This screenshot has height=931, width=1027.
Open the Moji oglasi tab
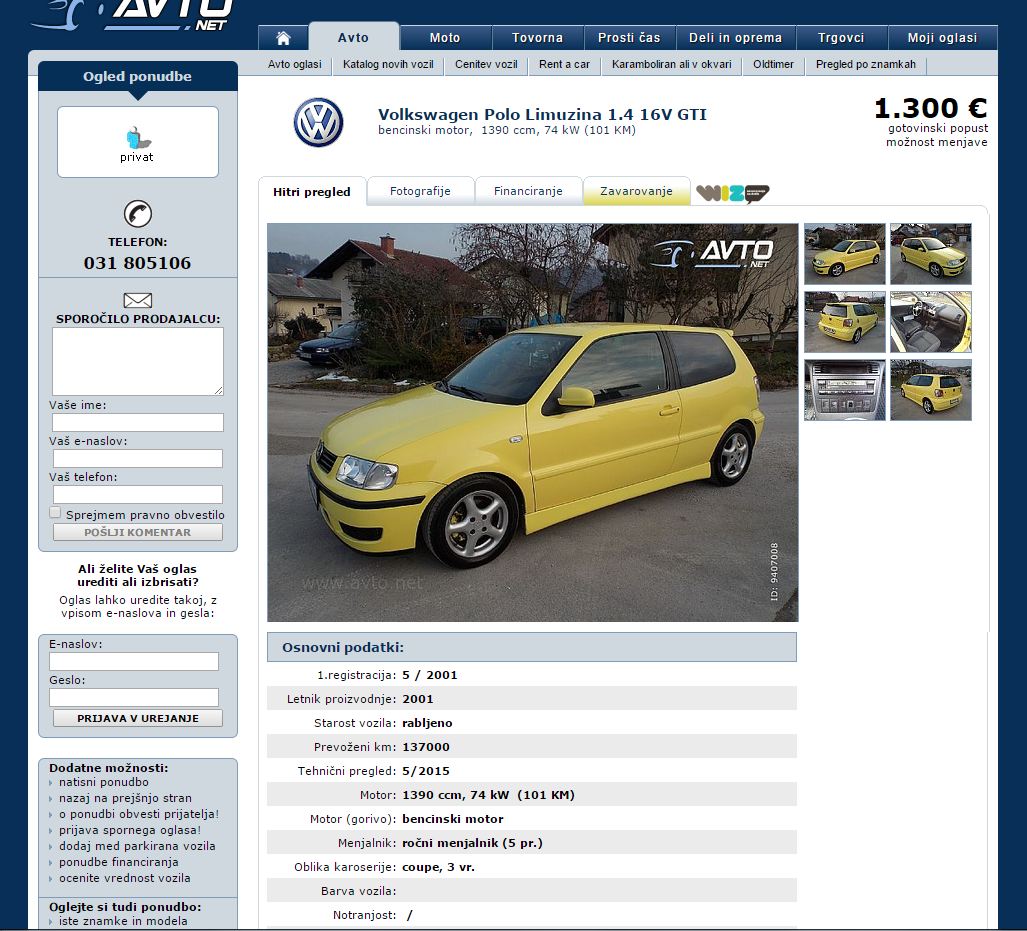tap(943, 38)
